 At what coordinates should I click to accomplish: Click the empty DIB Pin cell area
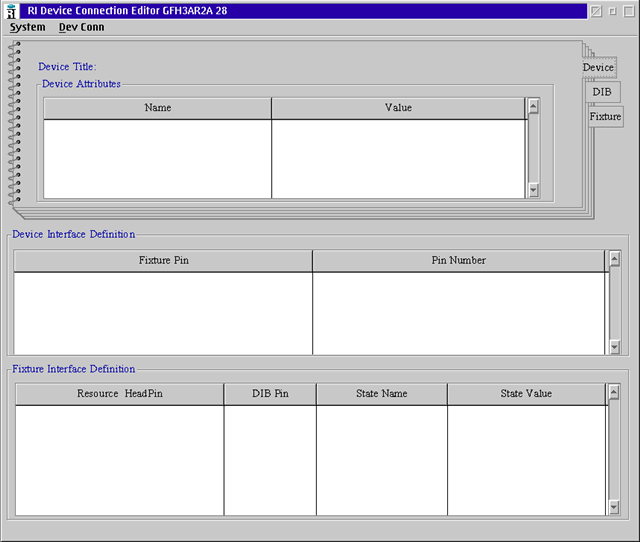270,460
